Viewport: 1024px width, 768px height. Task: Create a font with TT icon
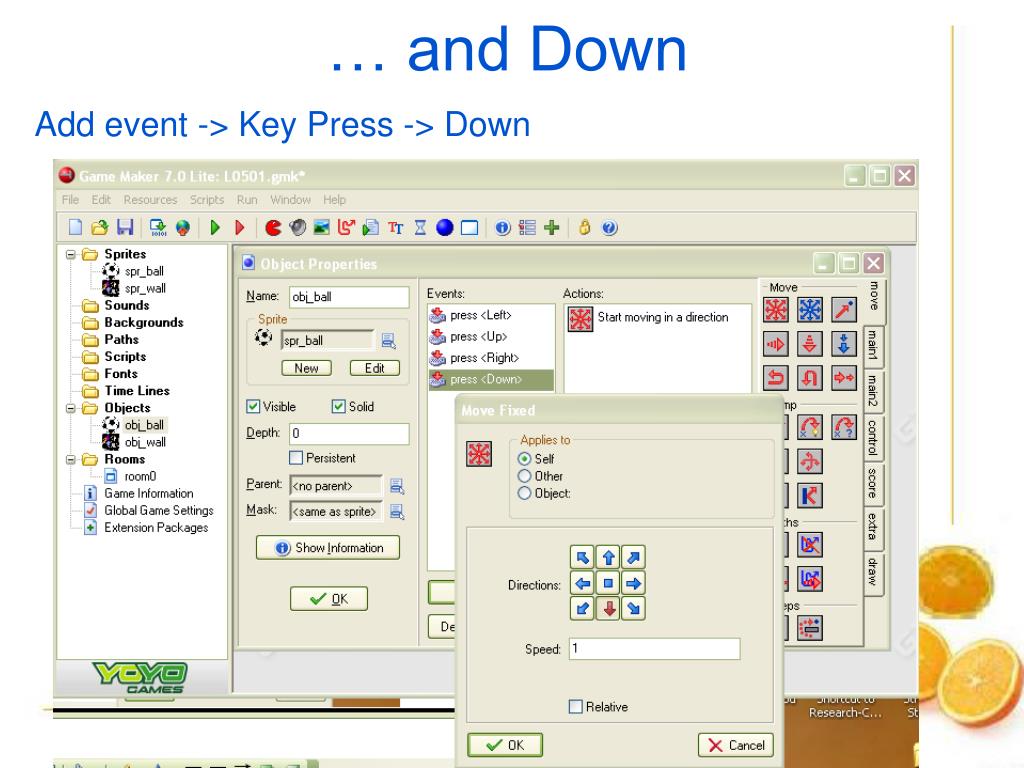pos(395,227)
